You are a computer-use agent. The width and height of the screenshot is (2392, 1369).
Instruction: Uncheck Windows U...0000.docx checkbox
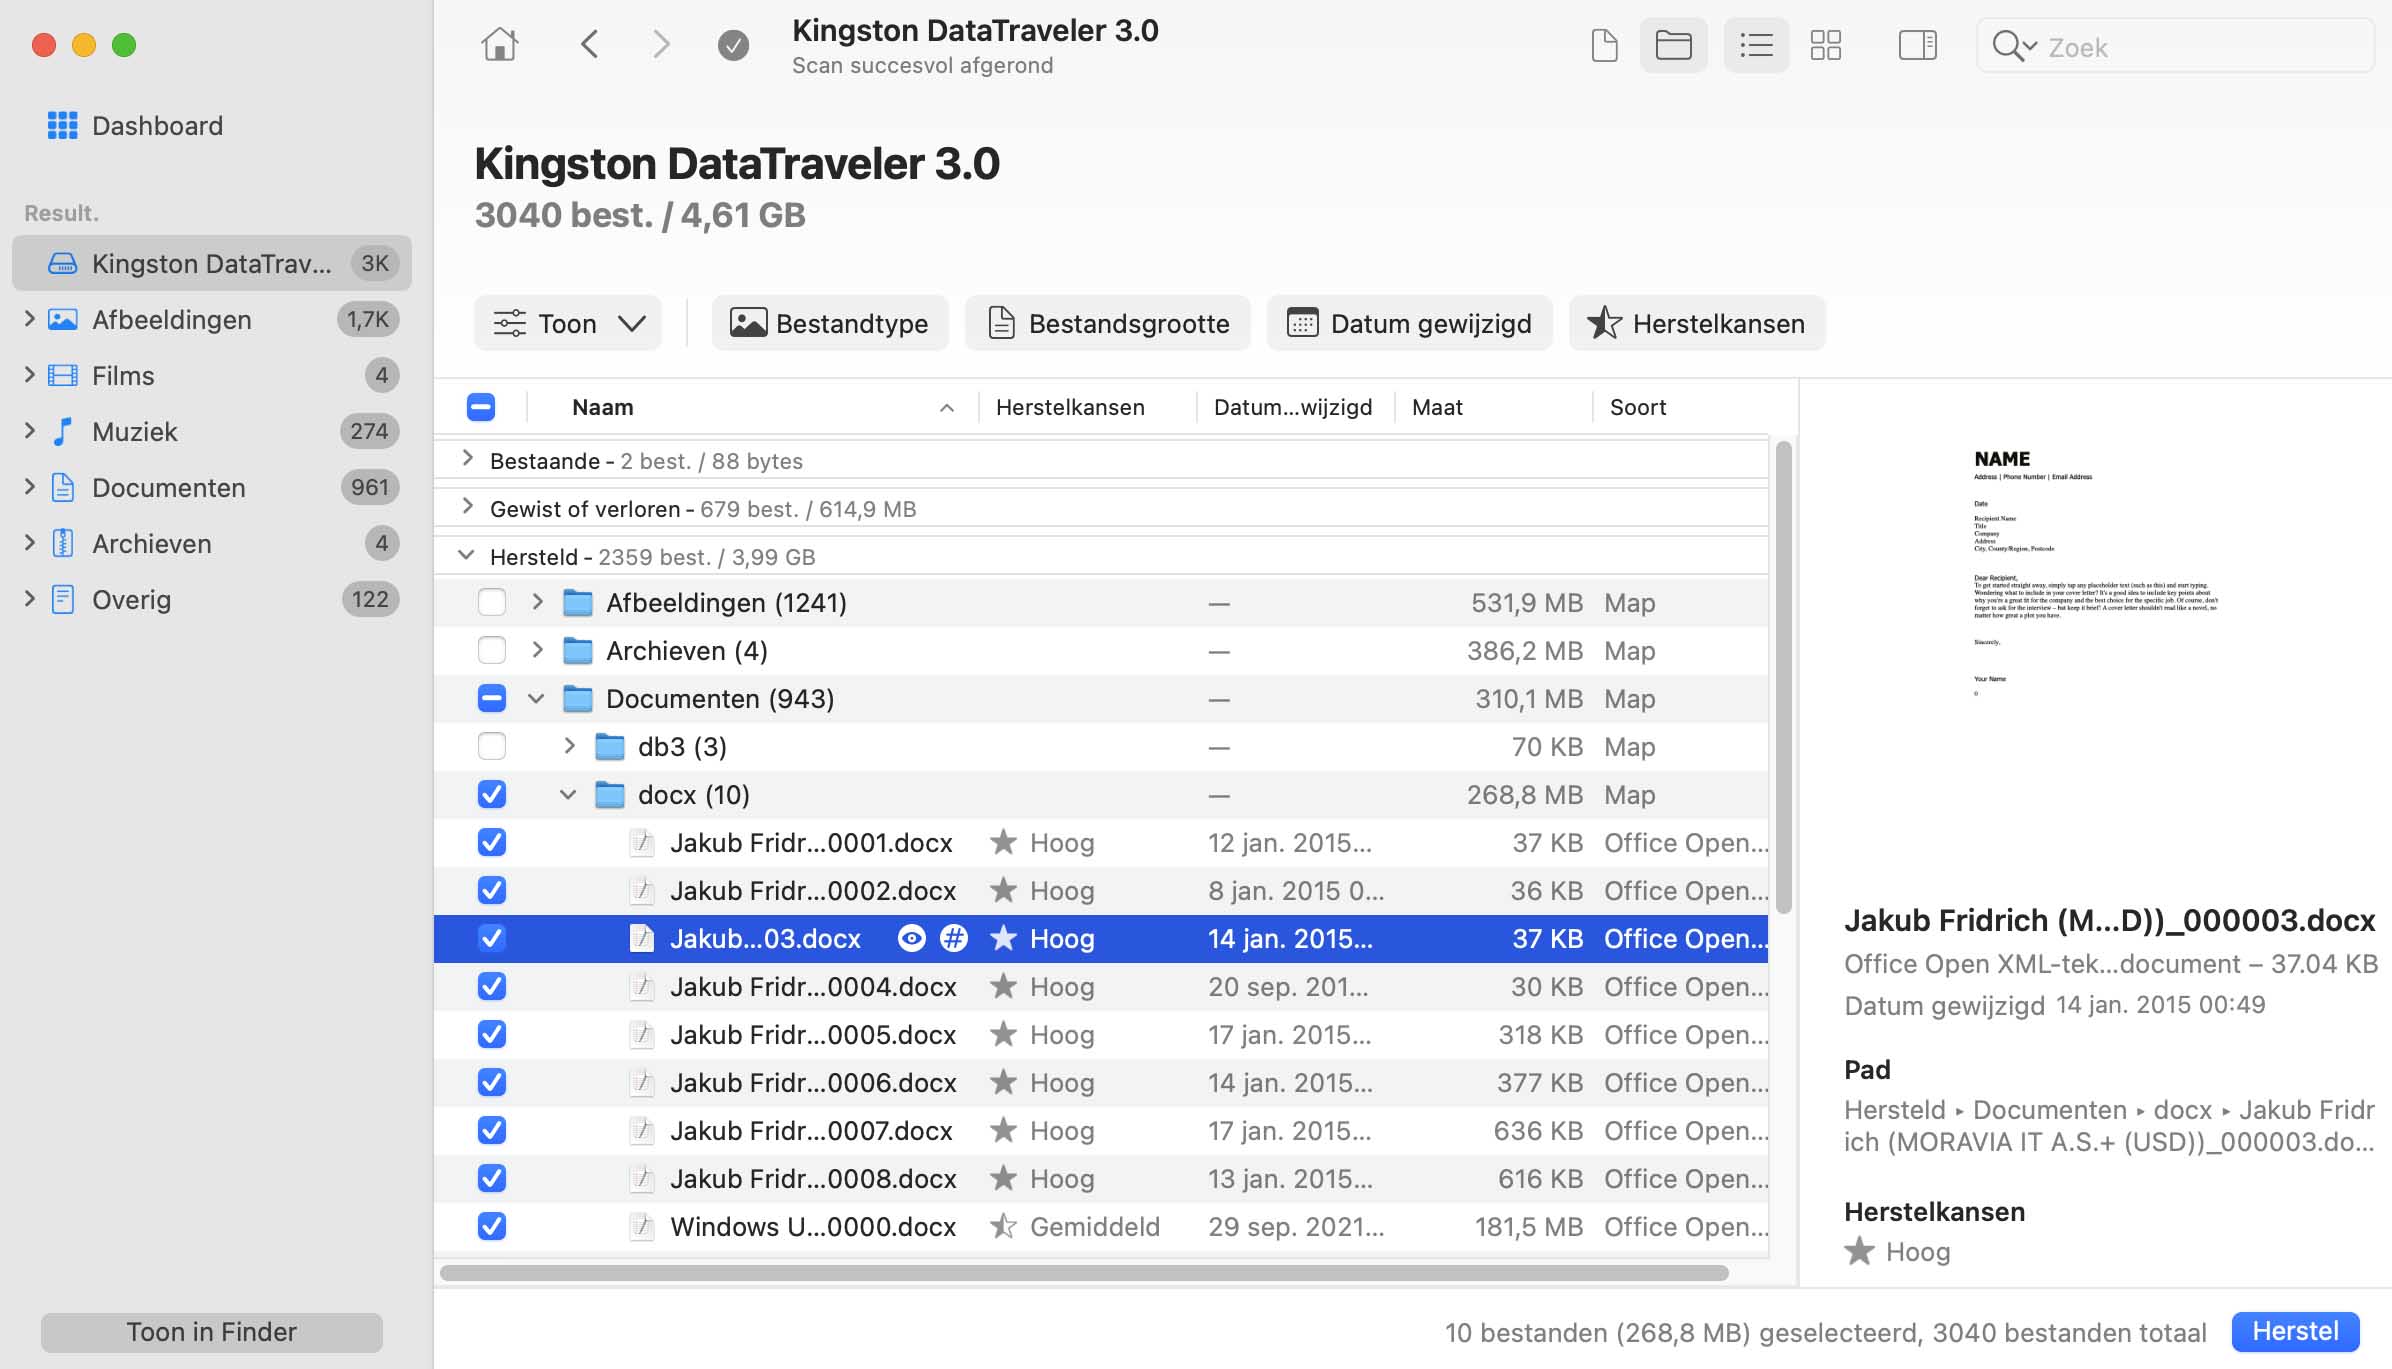point(492,1227)
